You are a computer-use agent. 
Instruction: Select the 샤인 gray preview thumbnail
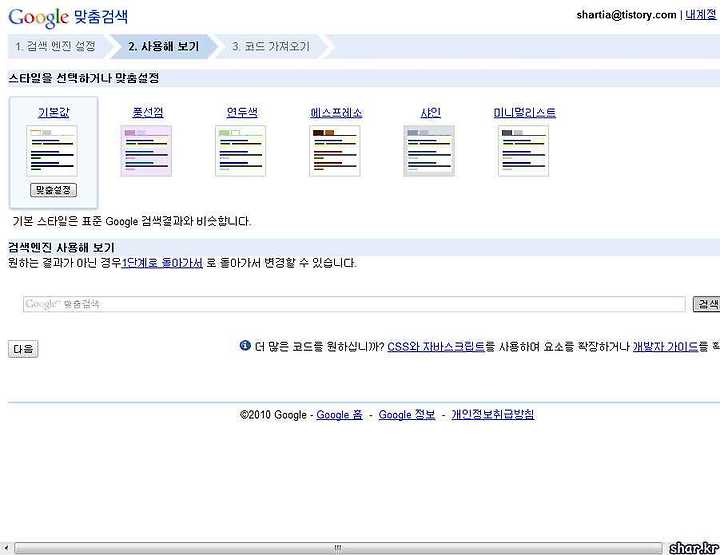429,151
